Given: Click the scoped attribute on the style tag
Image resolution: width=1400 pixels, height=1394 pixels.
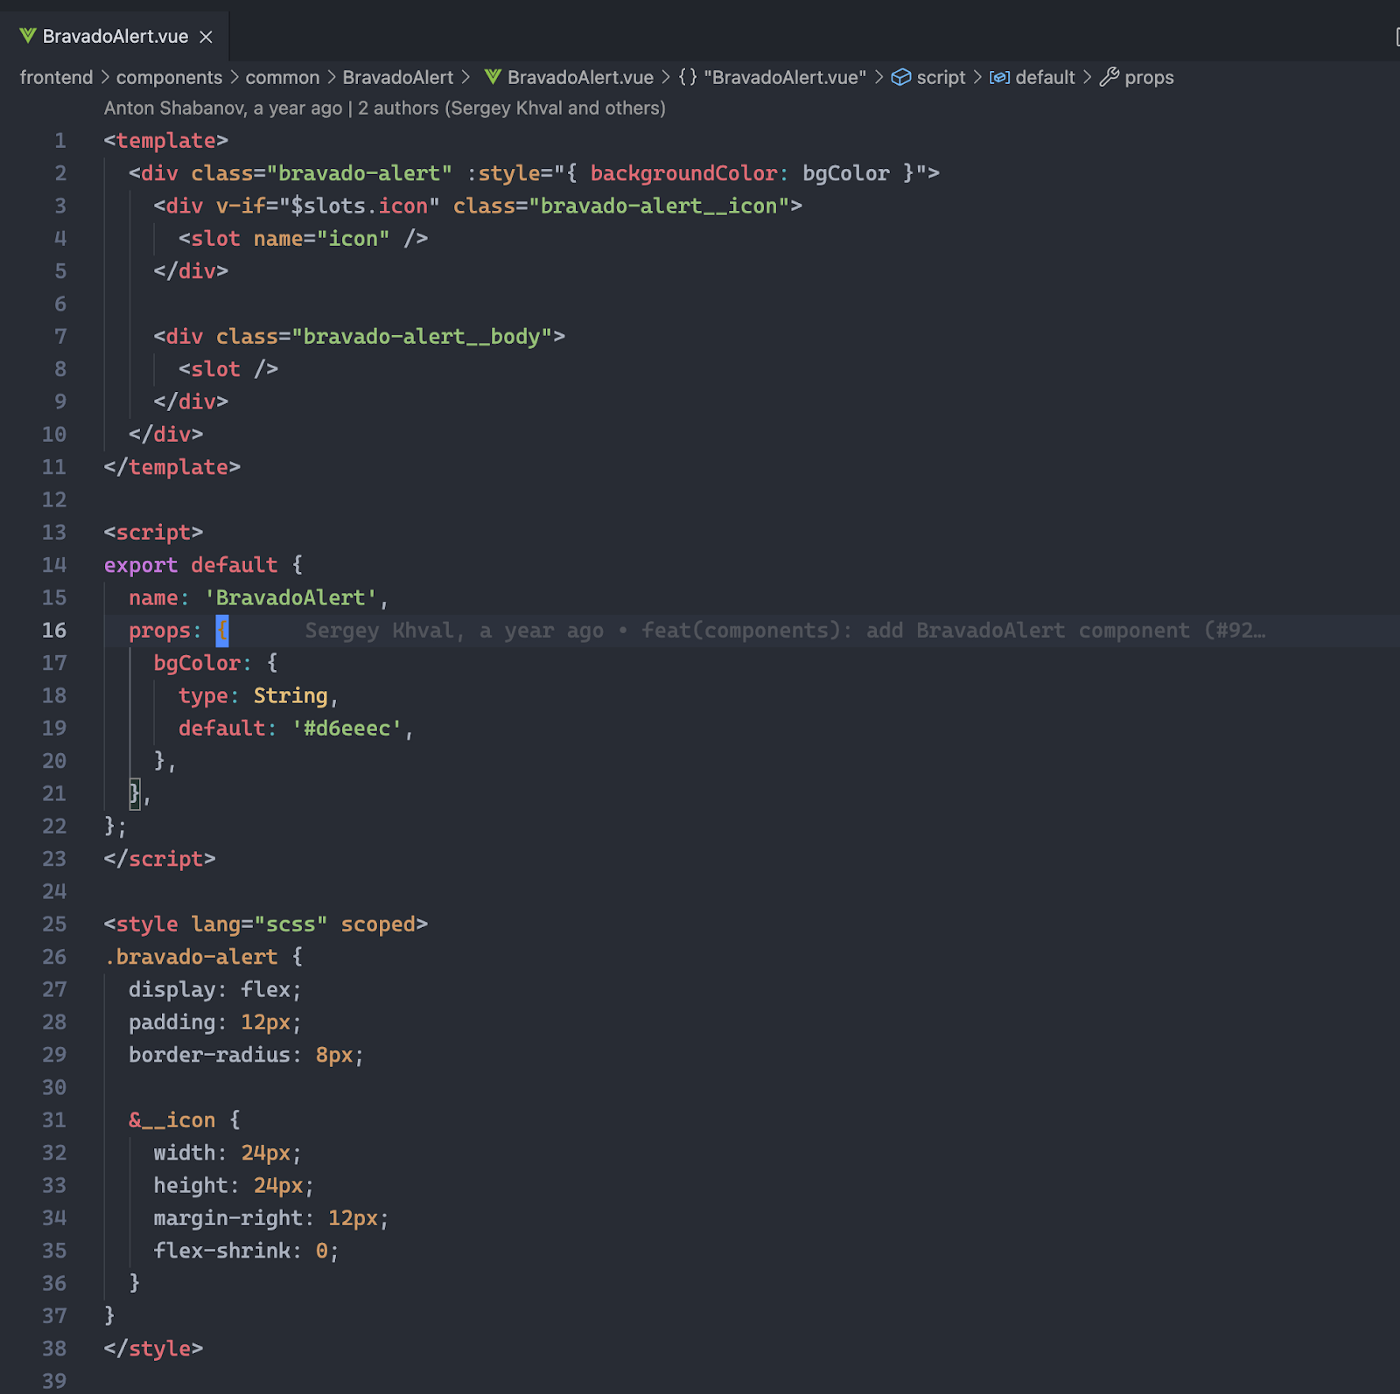Looking at the screenshot, I should tap(378, 925).
